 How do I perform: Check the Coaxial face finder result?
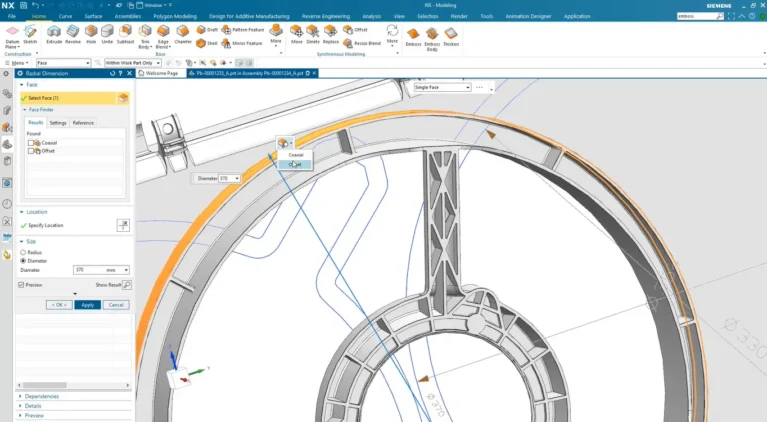(x=31, y=143)
